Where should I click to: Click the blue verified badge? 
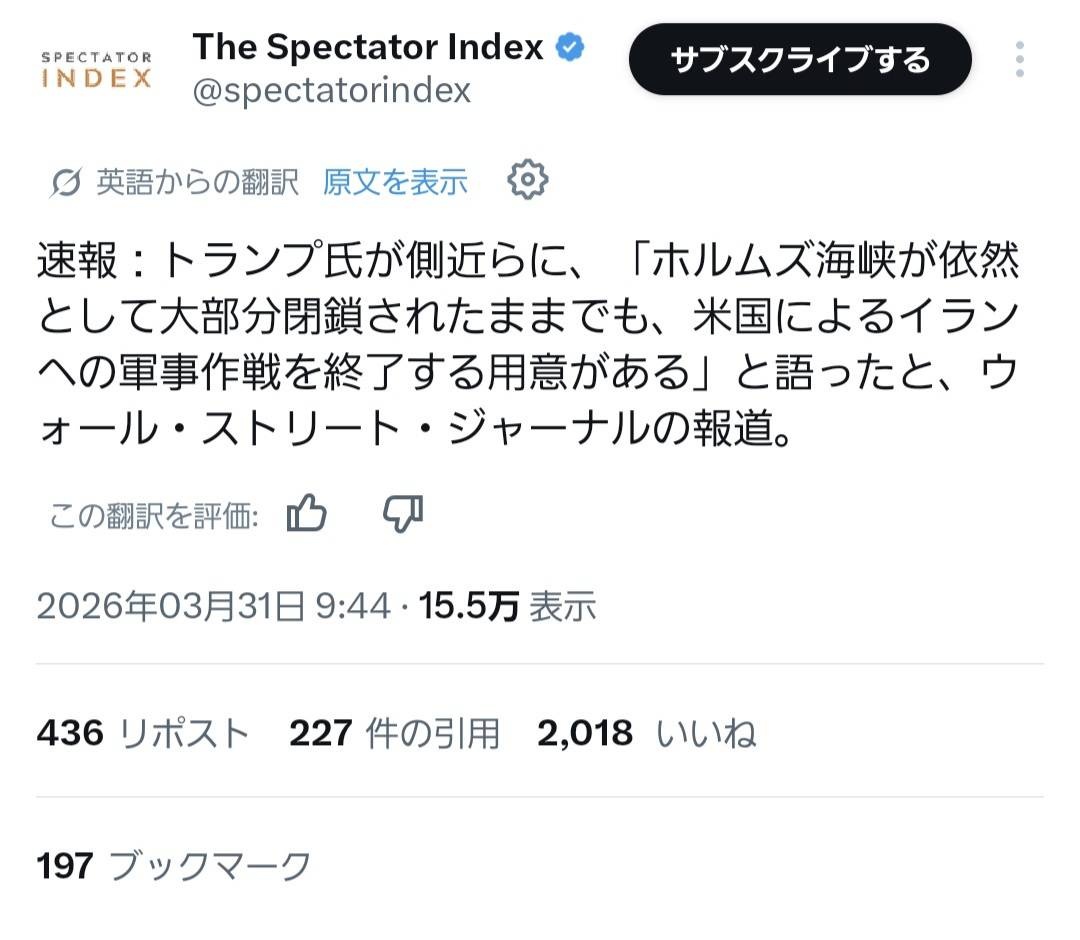click(571, 47)
